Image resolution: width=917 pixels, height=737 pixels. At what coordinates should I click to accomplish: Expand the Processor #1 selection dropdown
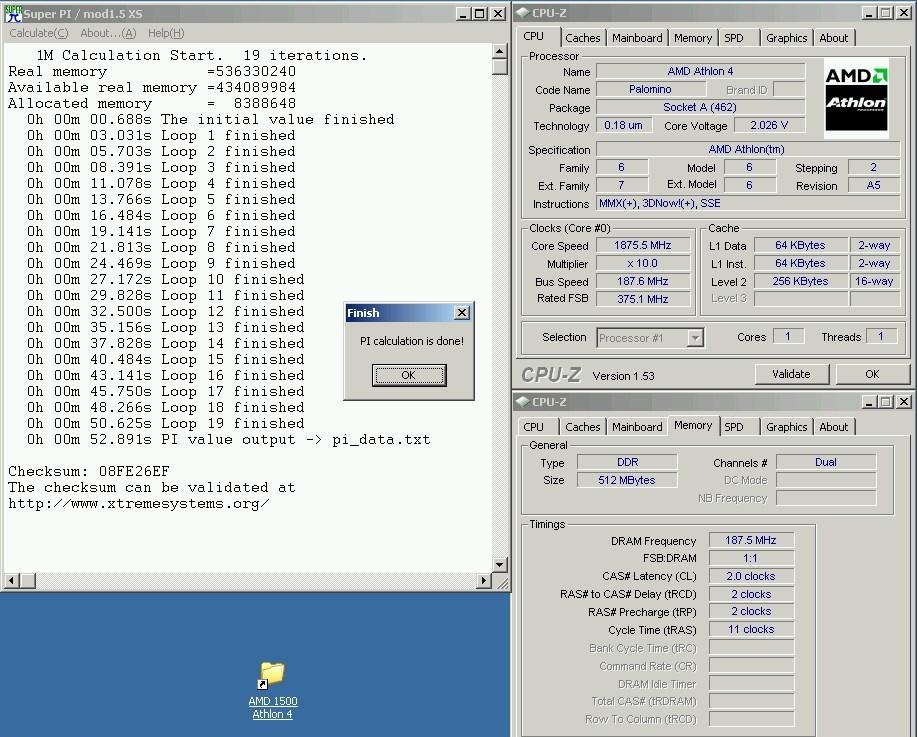(x=695, y=338)
